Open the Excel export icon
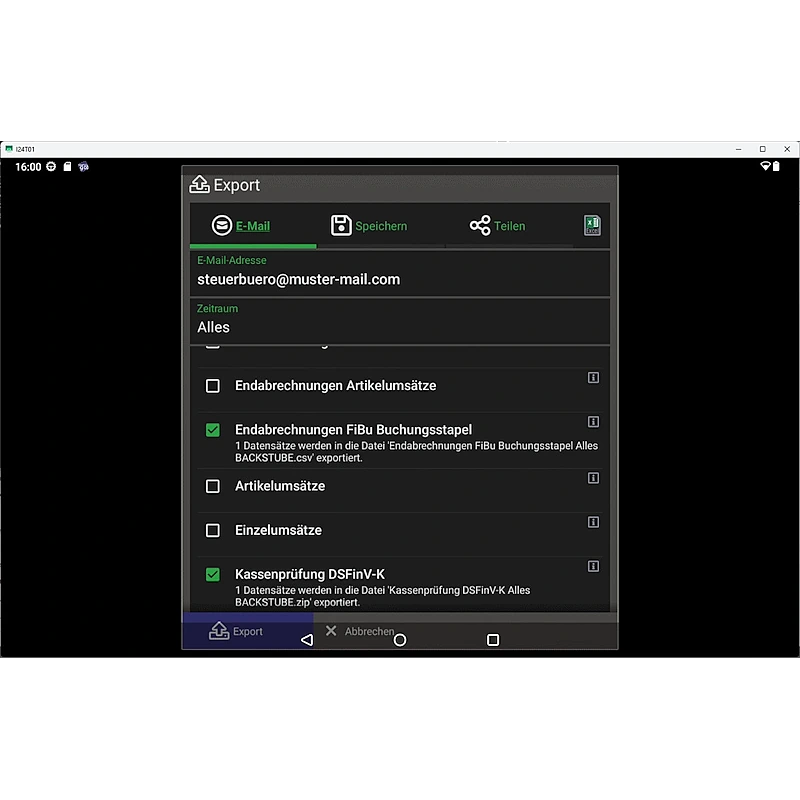800x800 pixels. tap(592, 225)
